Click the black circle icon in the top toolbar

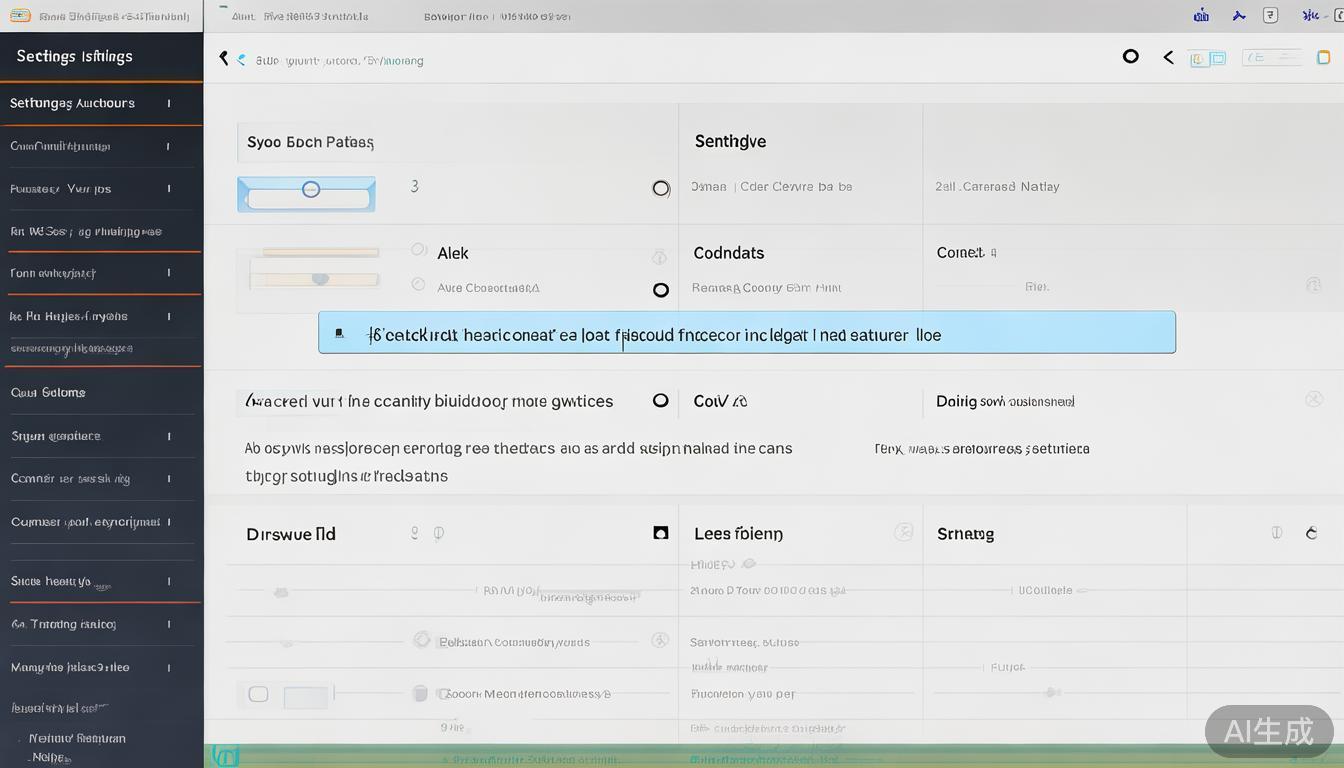tap(1130, 57)
